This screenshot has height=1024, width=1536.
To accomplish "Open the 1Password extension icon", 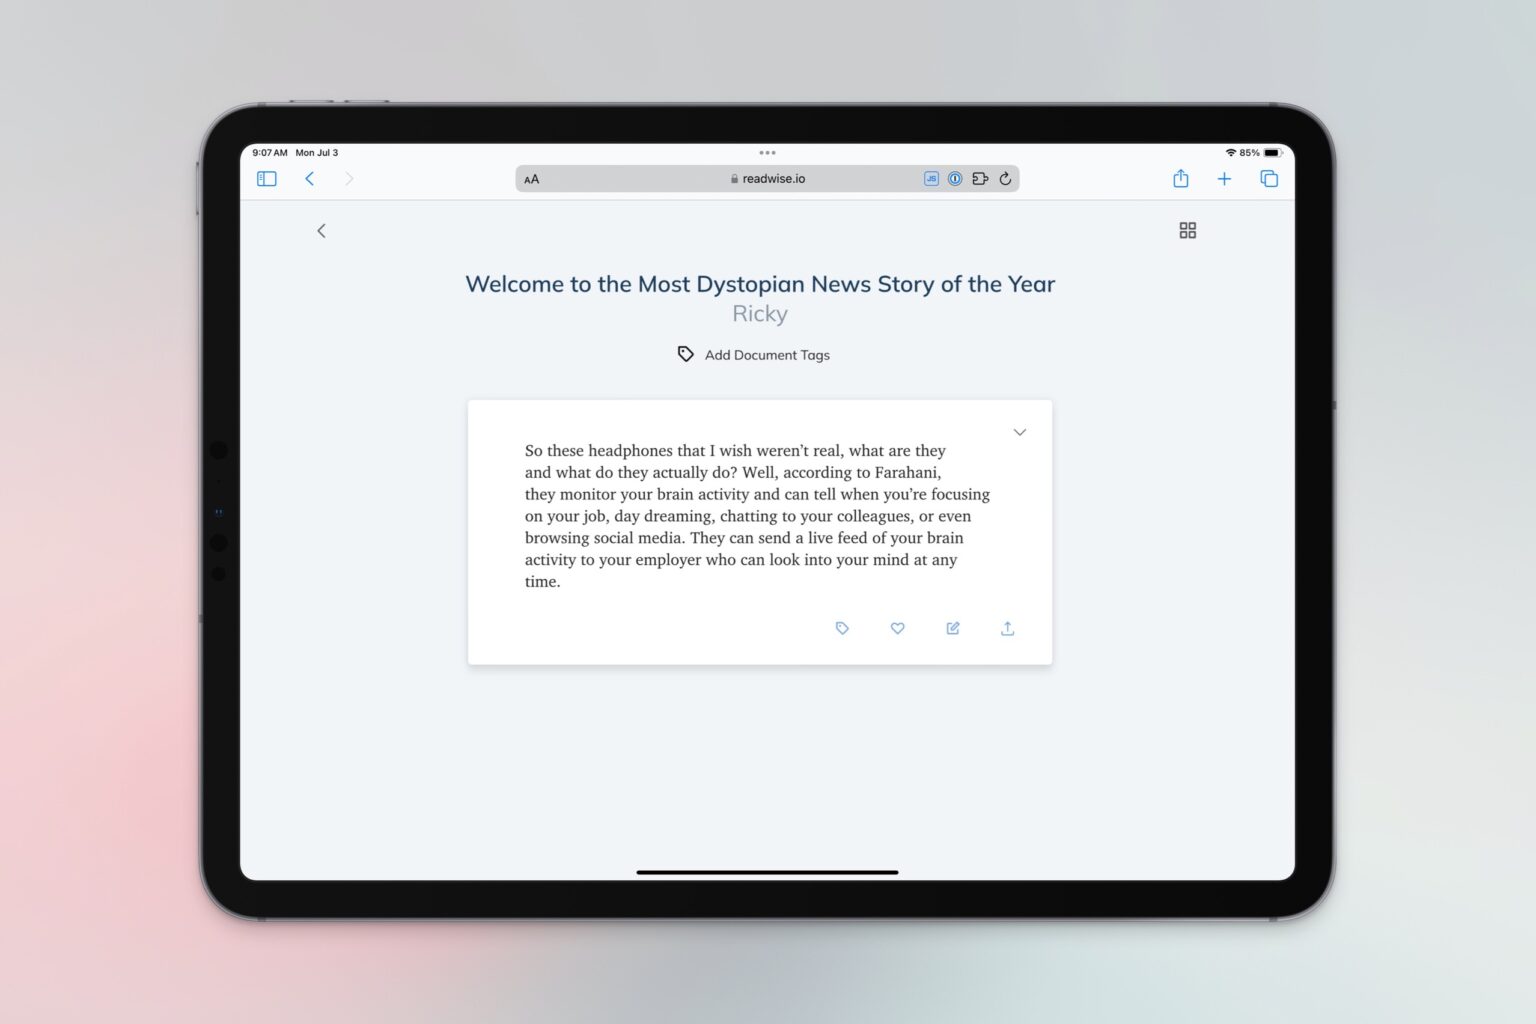I will tap(956, 178).
